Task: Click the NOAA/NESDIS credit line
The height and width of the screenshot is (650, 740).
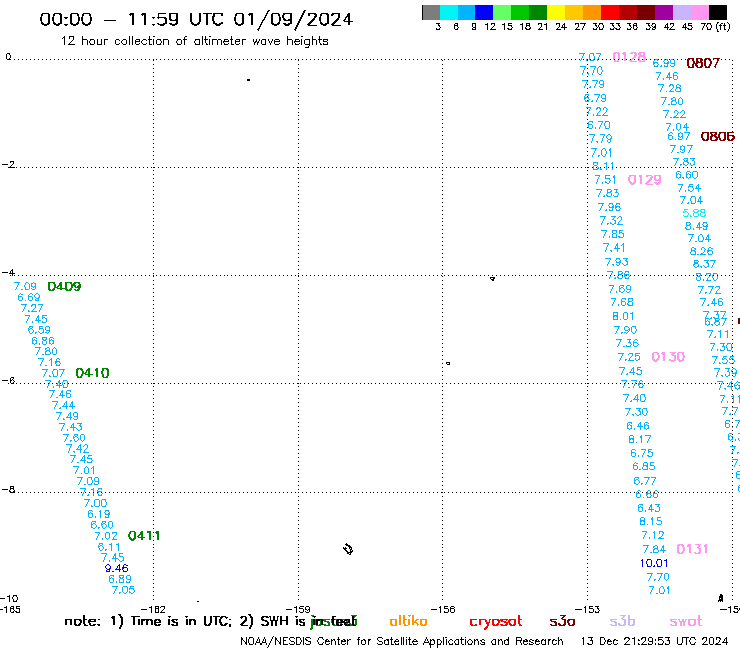Action: pyautogui.click(x=402, y=642)
